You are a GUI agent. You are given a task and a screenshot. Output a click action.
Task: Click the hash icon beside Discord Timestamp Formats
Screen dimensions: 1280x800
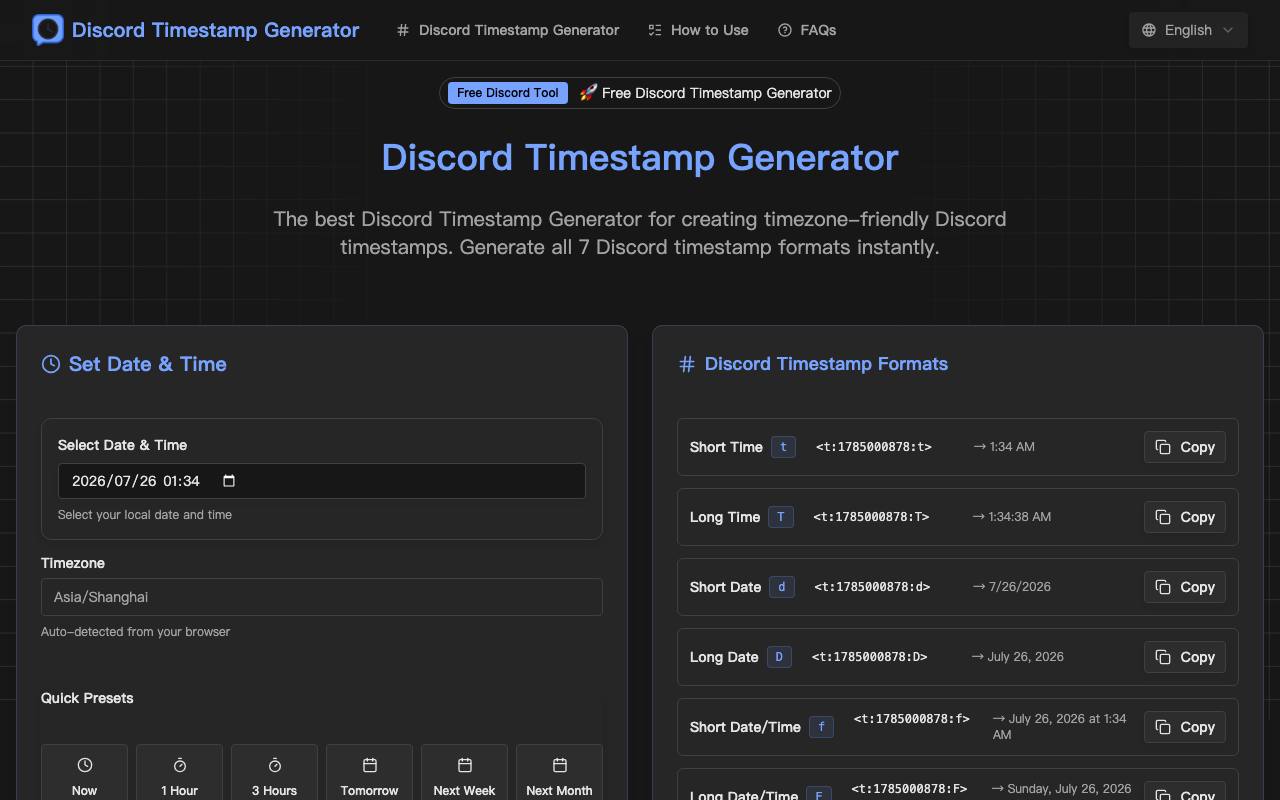coord(687,364)
